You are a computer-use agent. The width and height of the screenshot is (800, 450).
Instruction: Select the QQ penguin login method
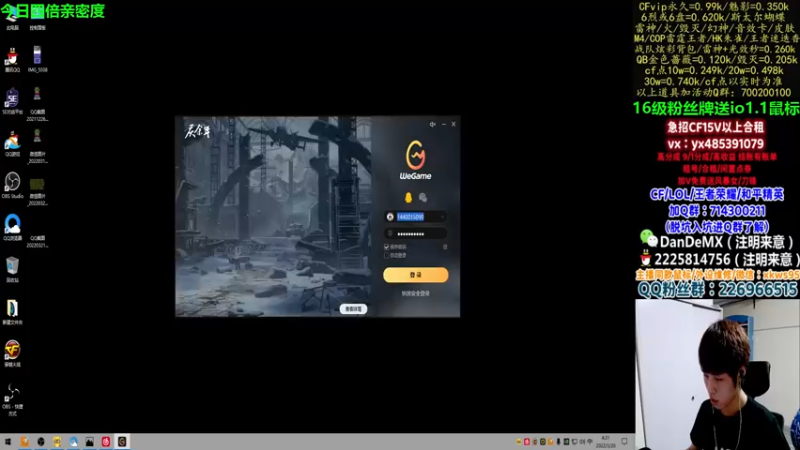coord(408,197)
